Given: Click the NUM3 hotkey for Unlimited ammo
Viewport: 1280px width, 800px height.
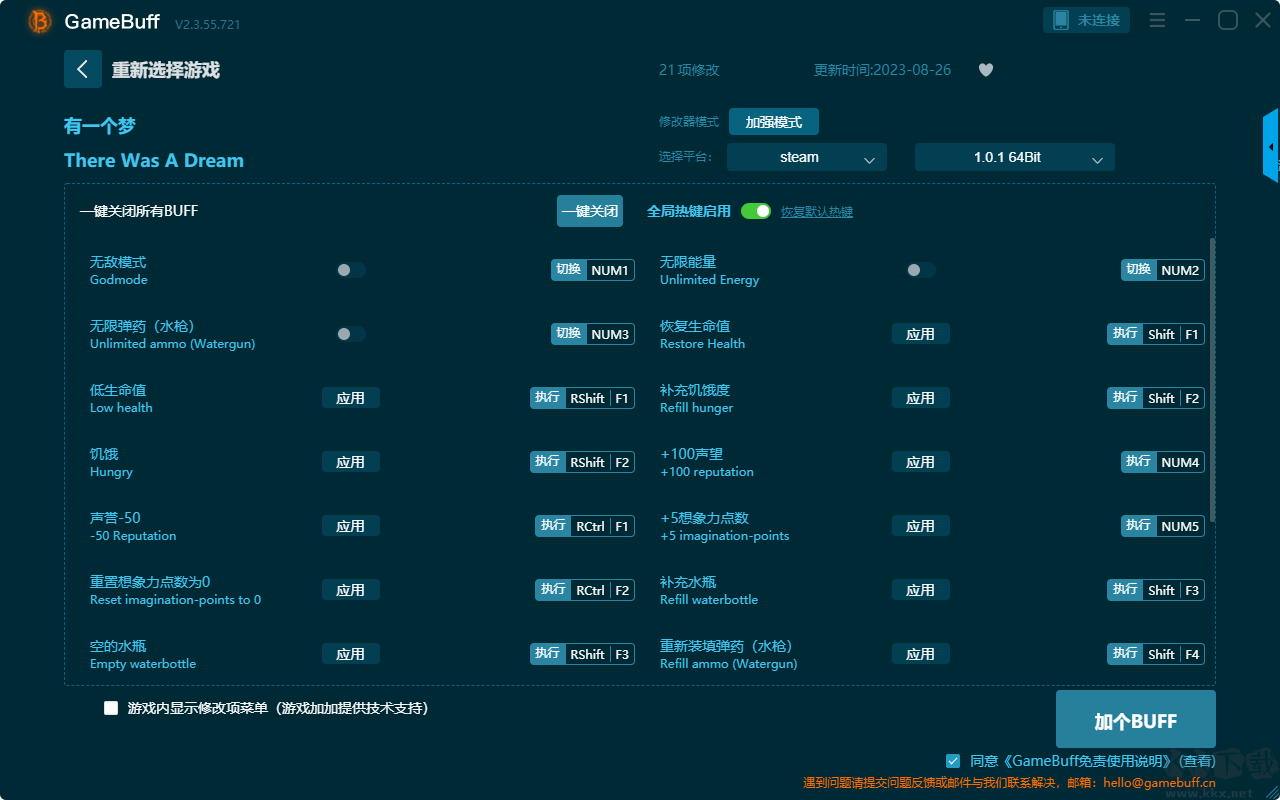Looking at the screenshot, I should [593, 334].
